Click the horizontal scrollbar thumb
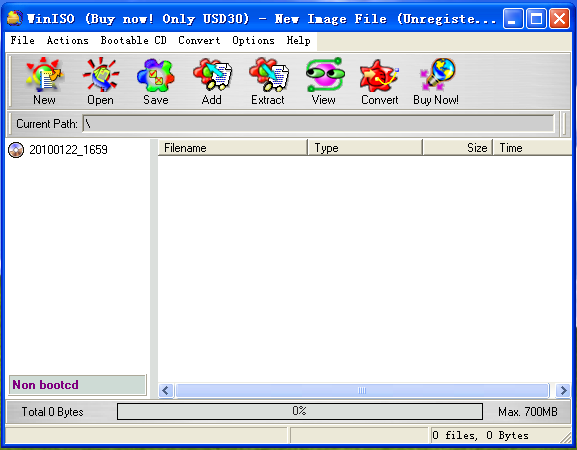Viewport: 577px width, 450px height. 362,390
